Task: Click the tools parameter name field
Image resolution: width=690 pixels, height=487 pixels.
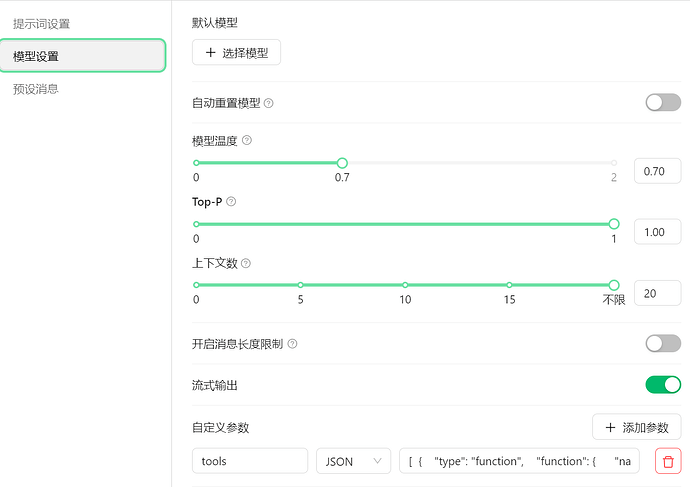Action: coord(250,461)
